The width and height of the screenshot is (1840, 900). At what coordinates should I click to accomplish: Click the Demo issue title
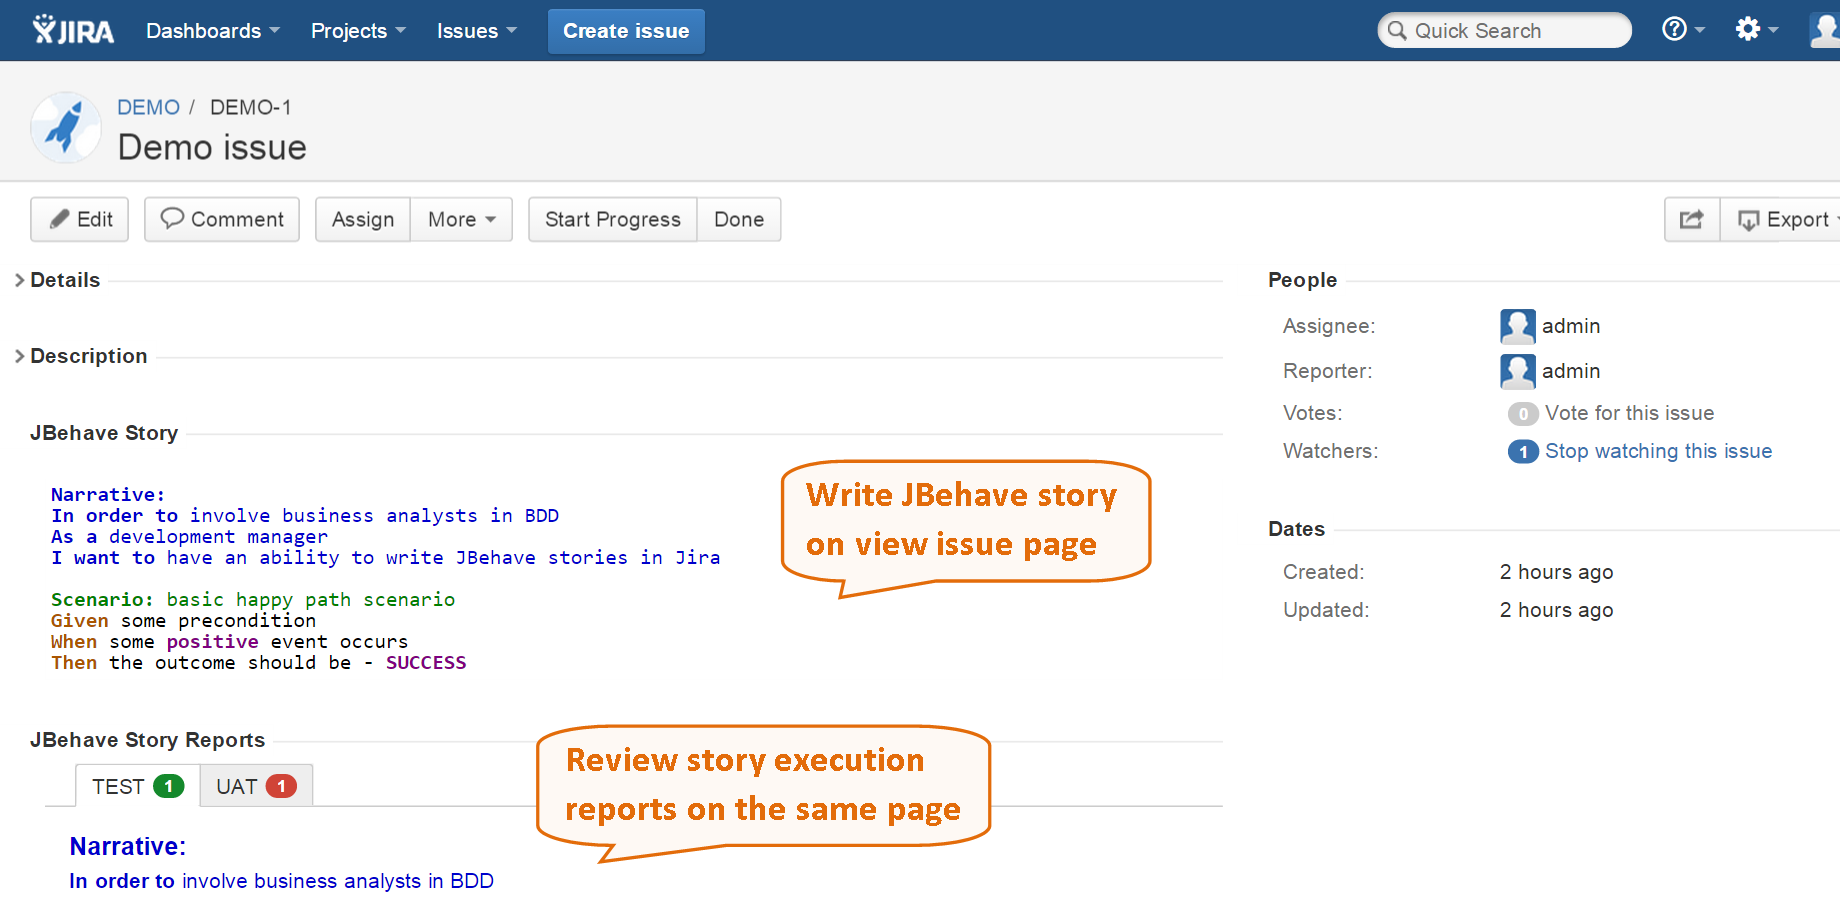212,147
